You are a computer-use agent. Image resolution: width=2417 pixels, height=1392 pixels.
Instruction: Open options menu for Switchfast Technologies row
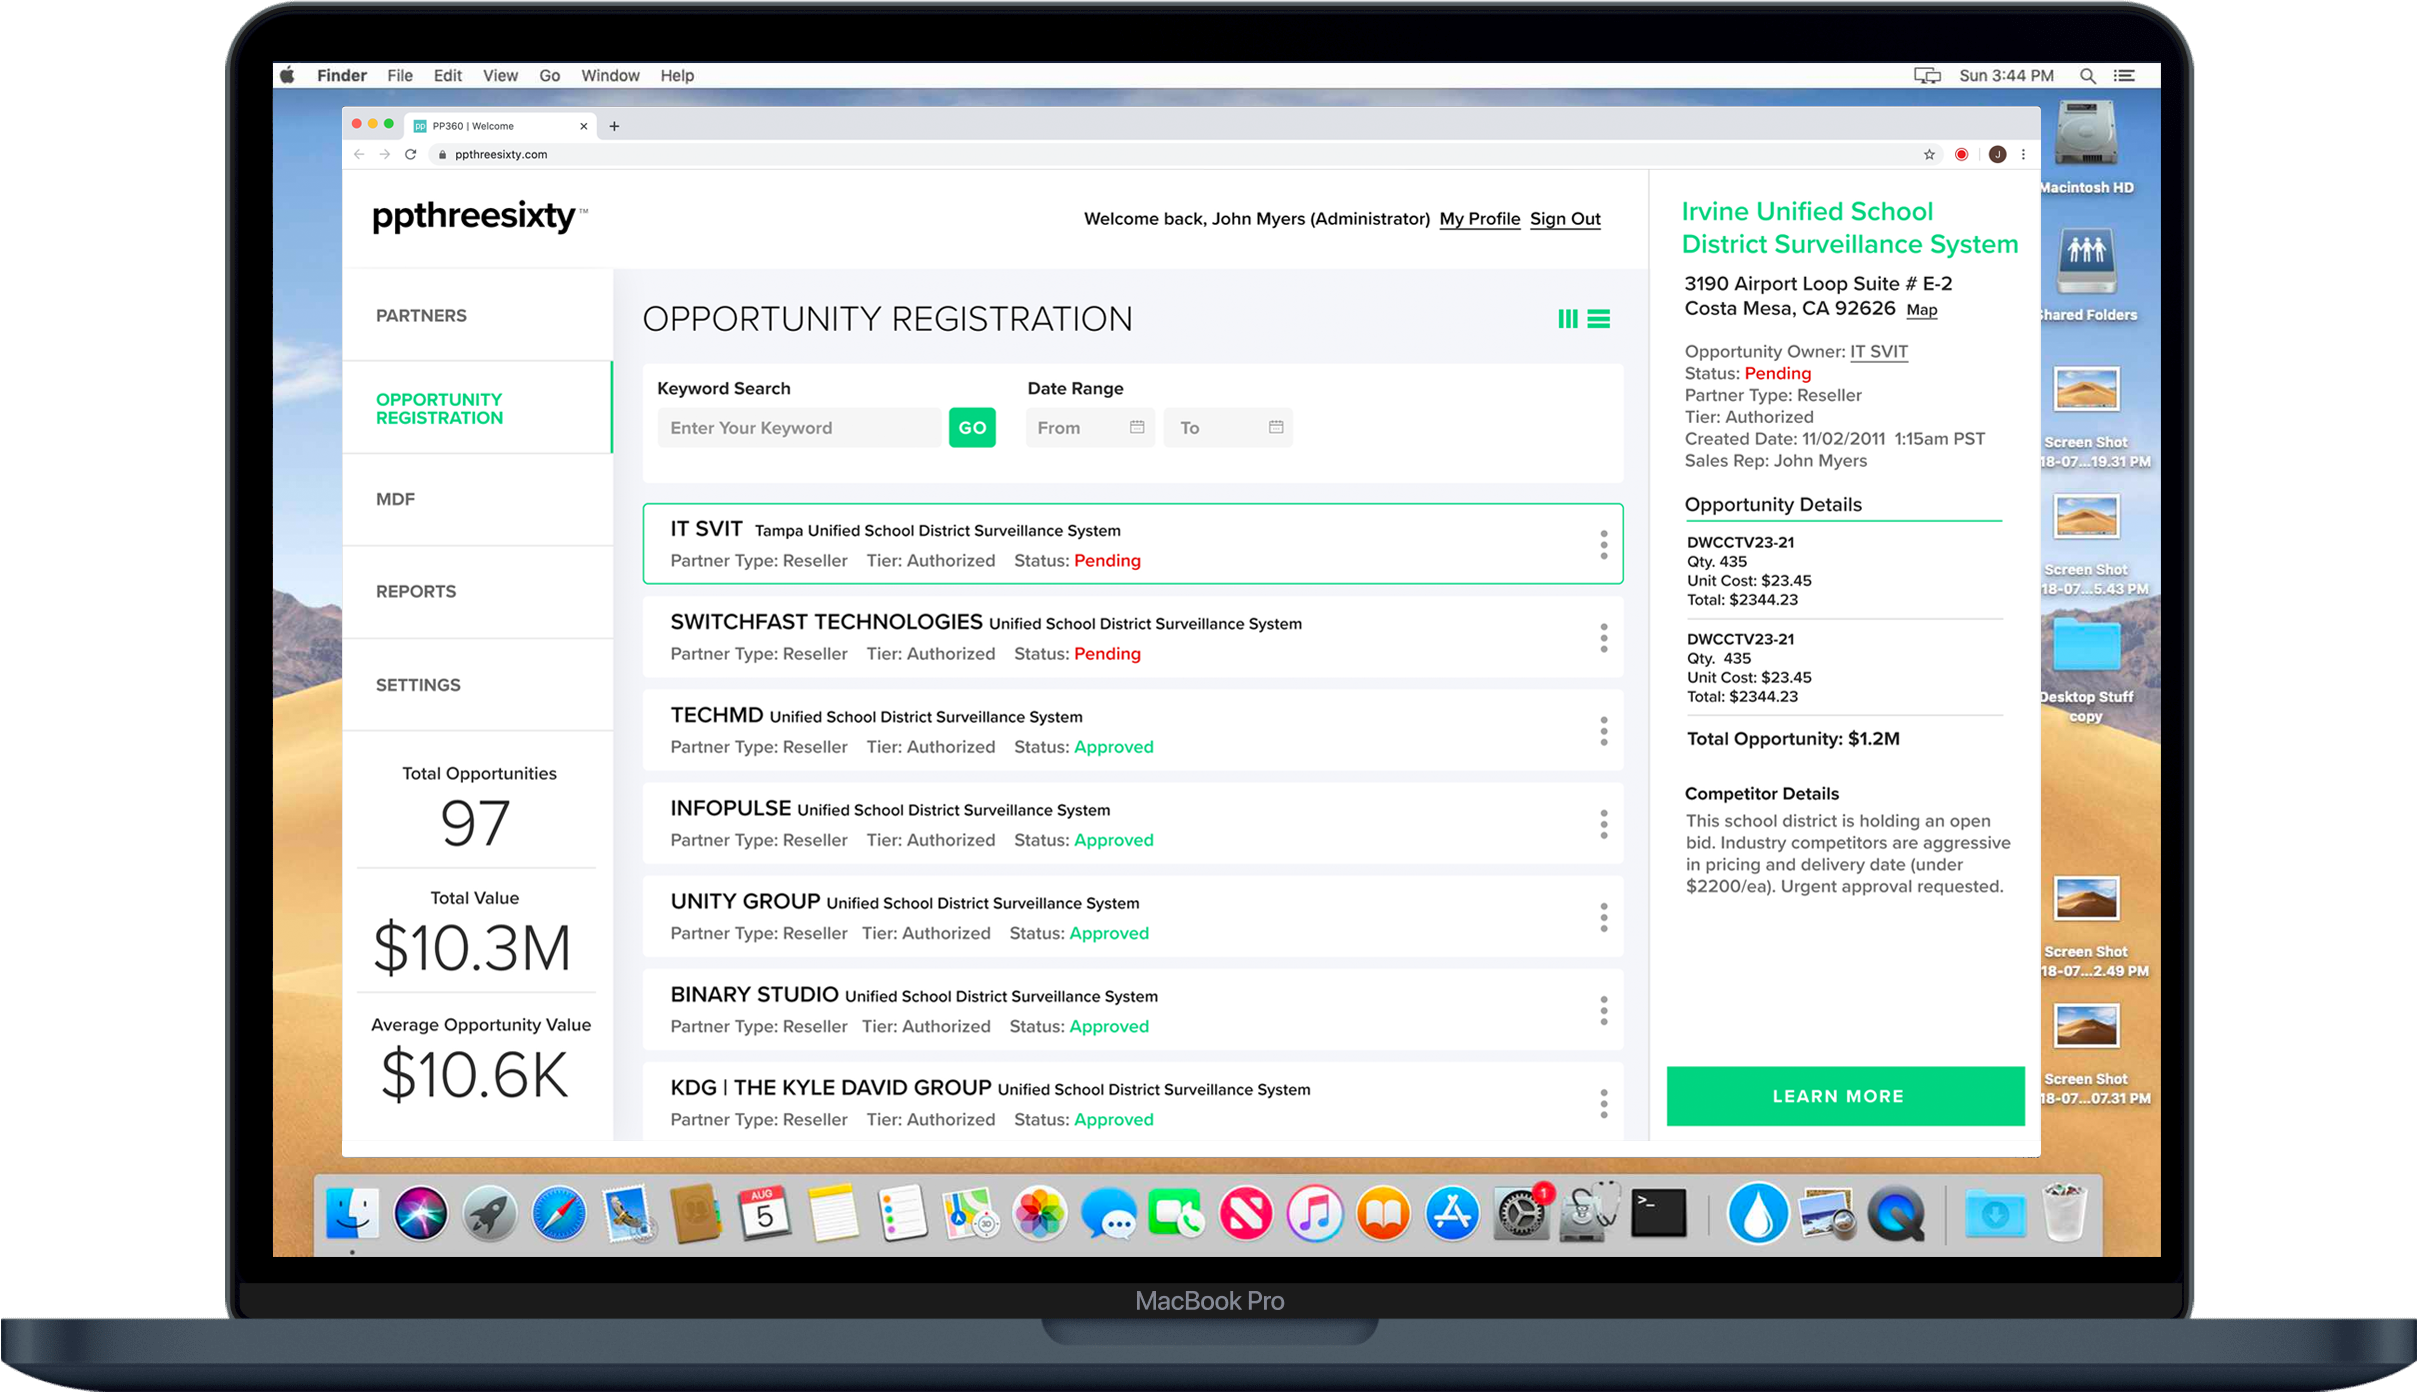(x=1603, y=637)
